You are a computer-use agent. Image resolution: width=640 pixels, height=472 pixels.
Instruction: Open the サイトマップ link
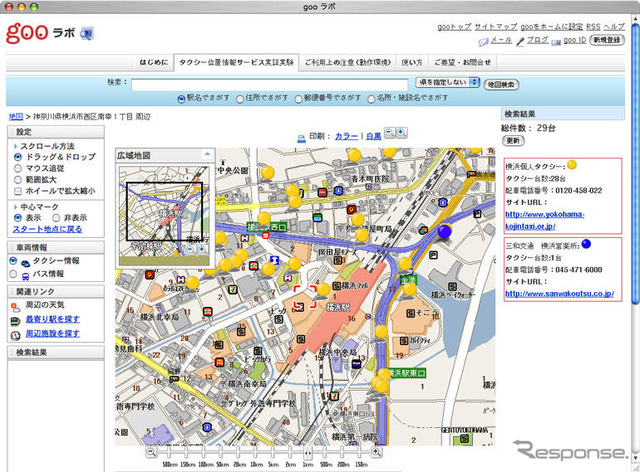(496, 27)
